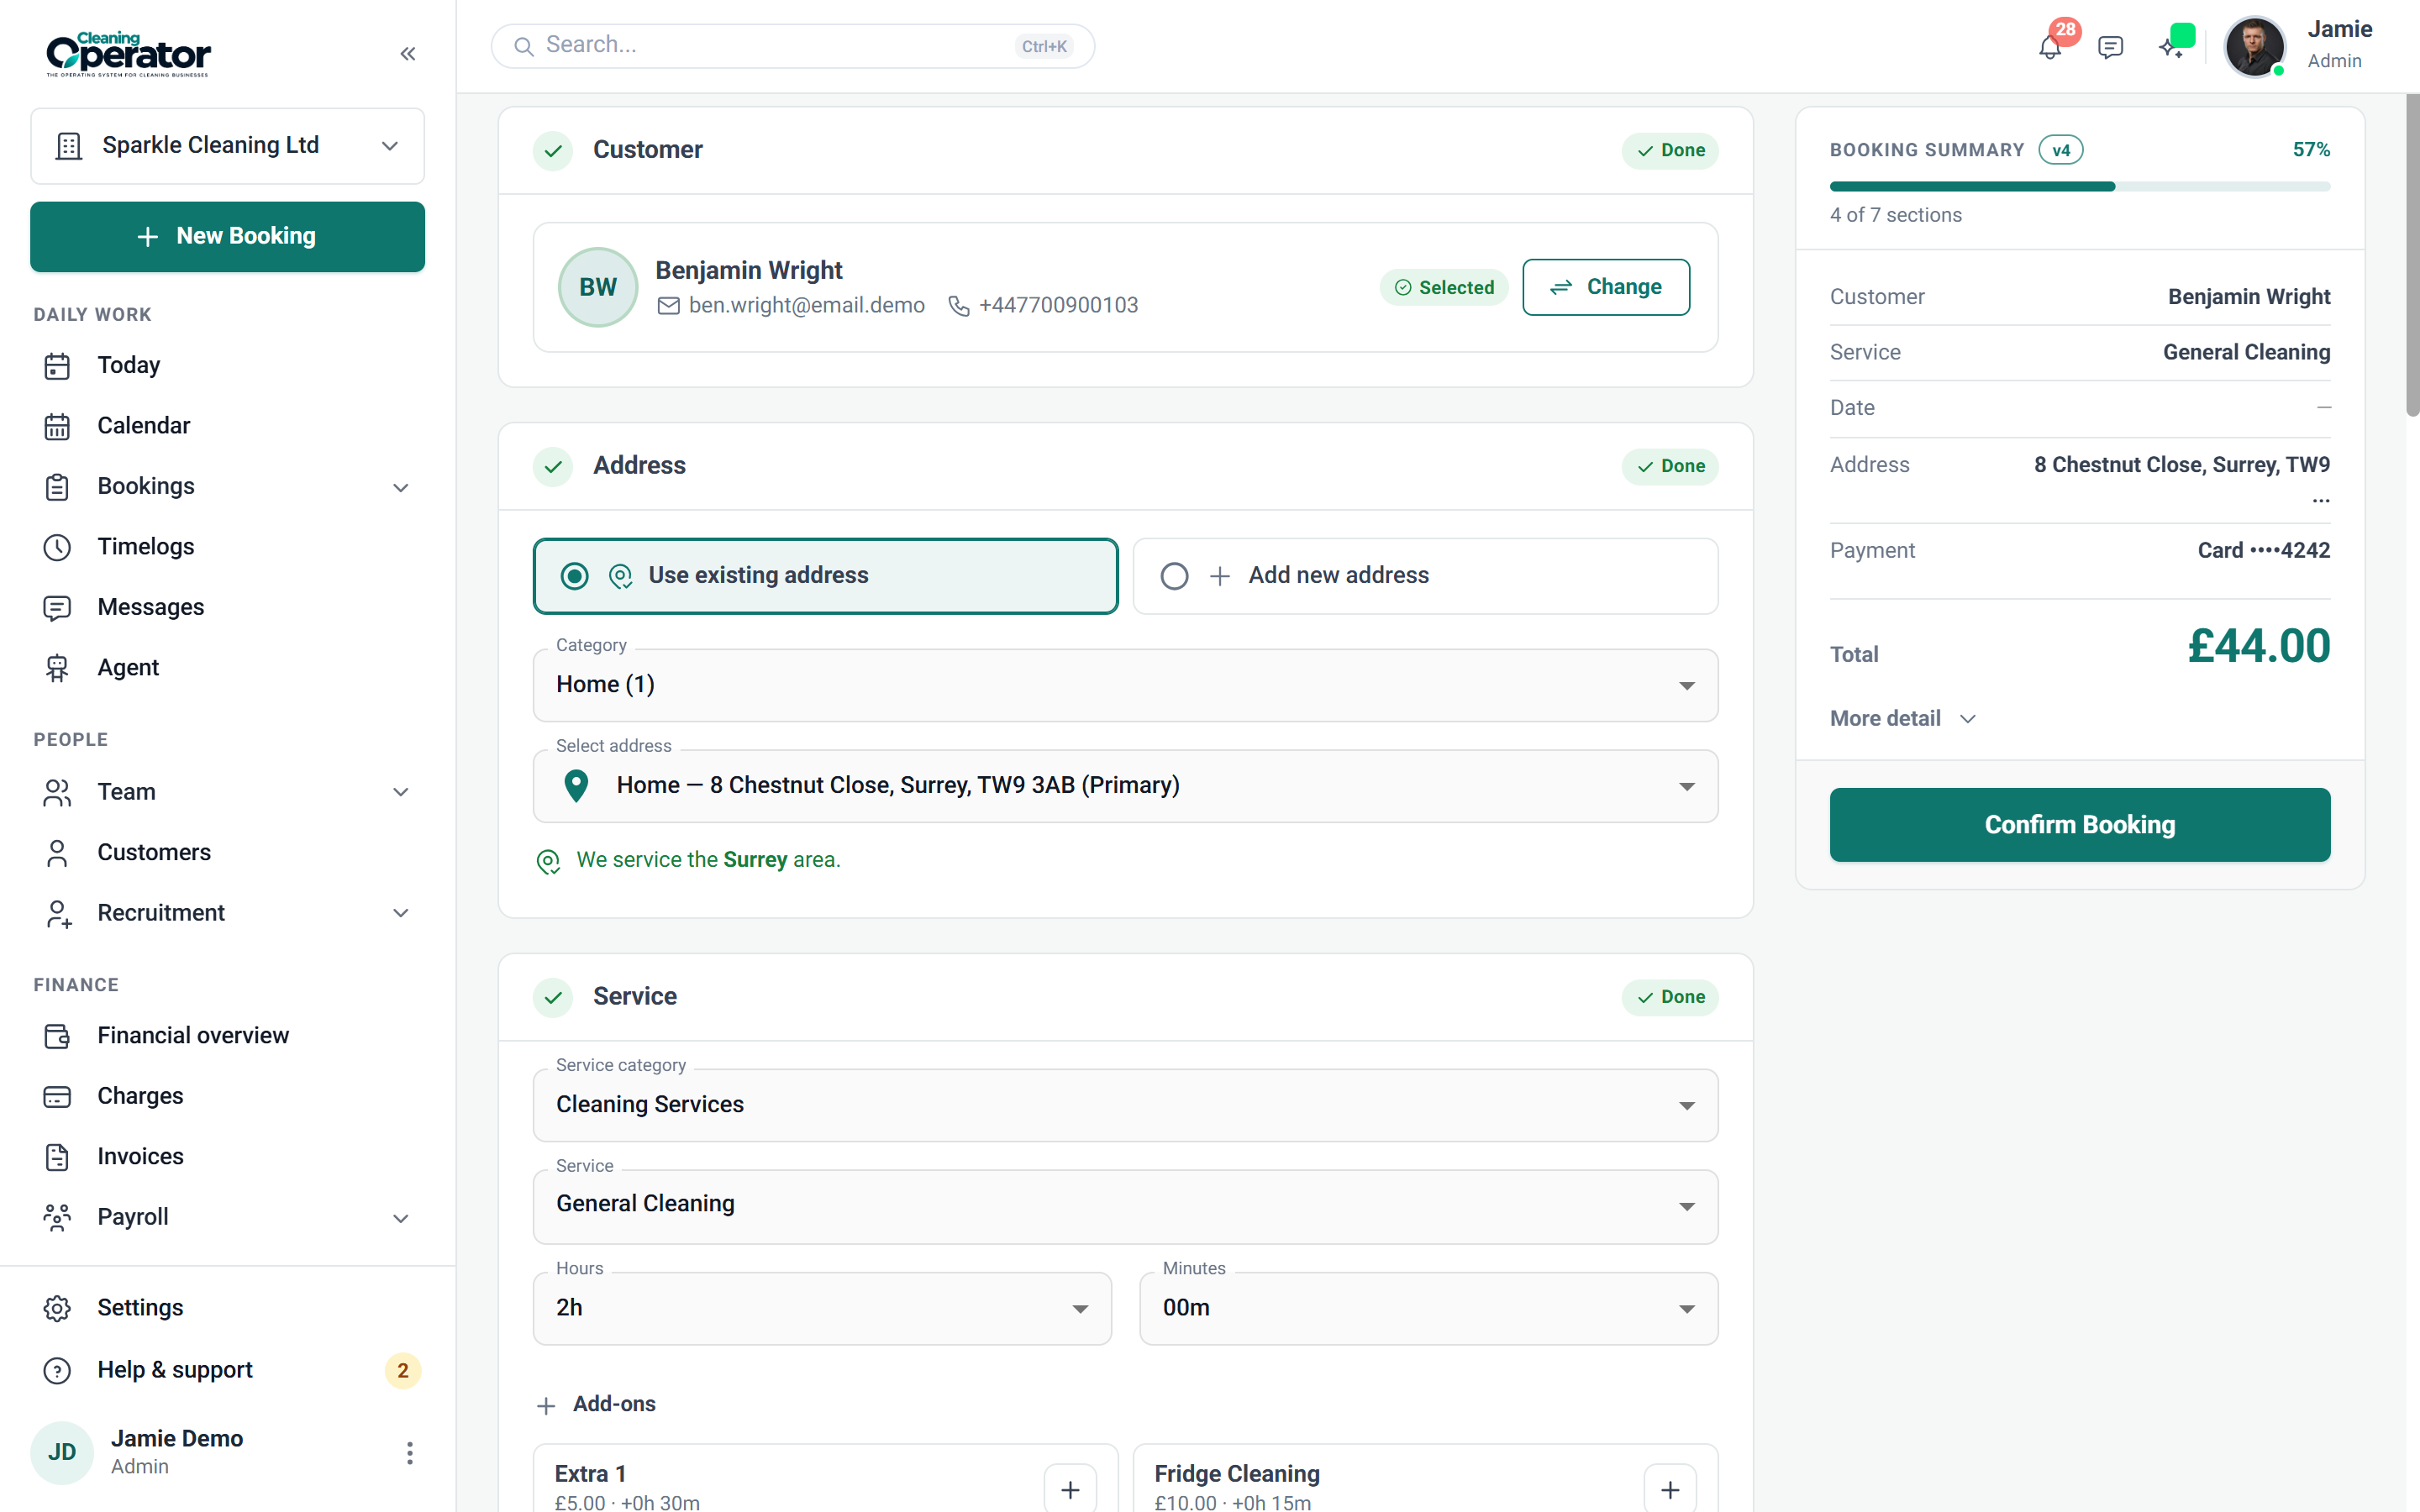The height and width of the screenshot is (1512, 2420).
Task: Click the Address section check icon
Action: 553,466
